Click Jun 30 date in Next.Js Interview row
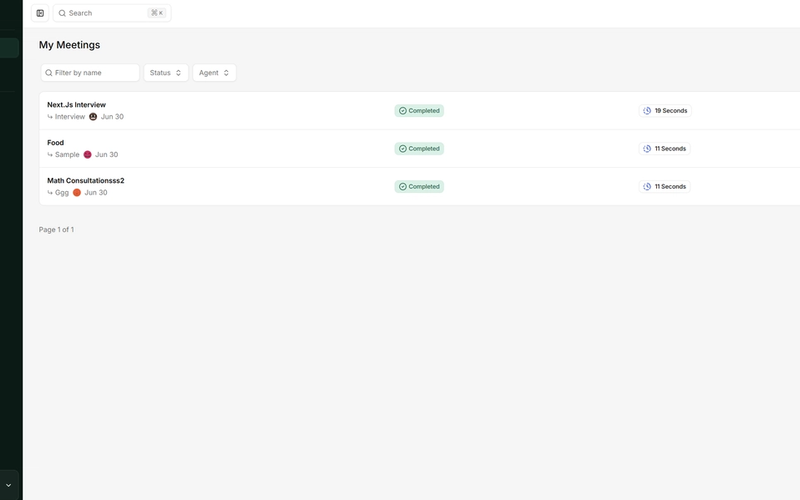This screenshot has height=500, width=800. [112, 117]
